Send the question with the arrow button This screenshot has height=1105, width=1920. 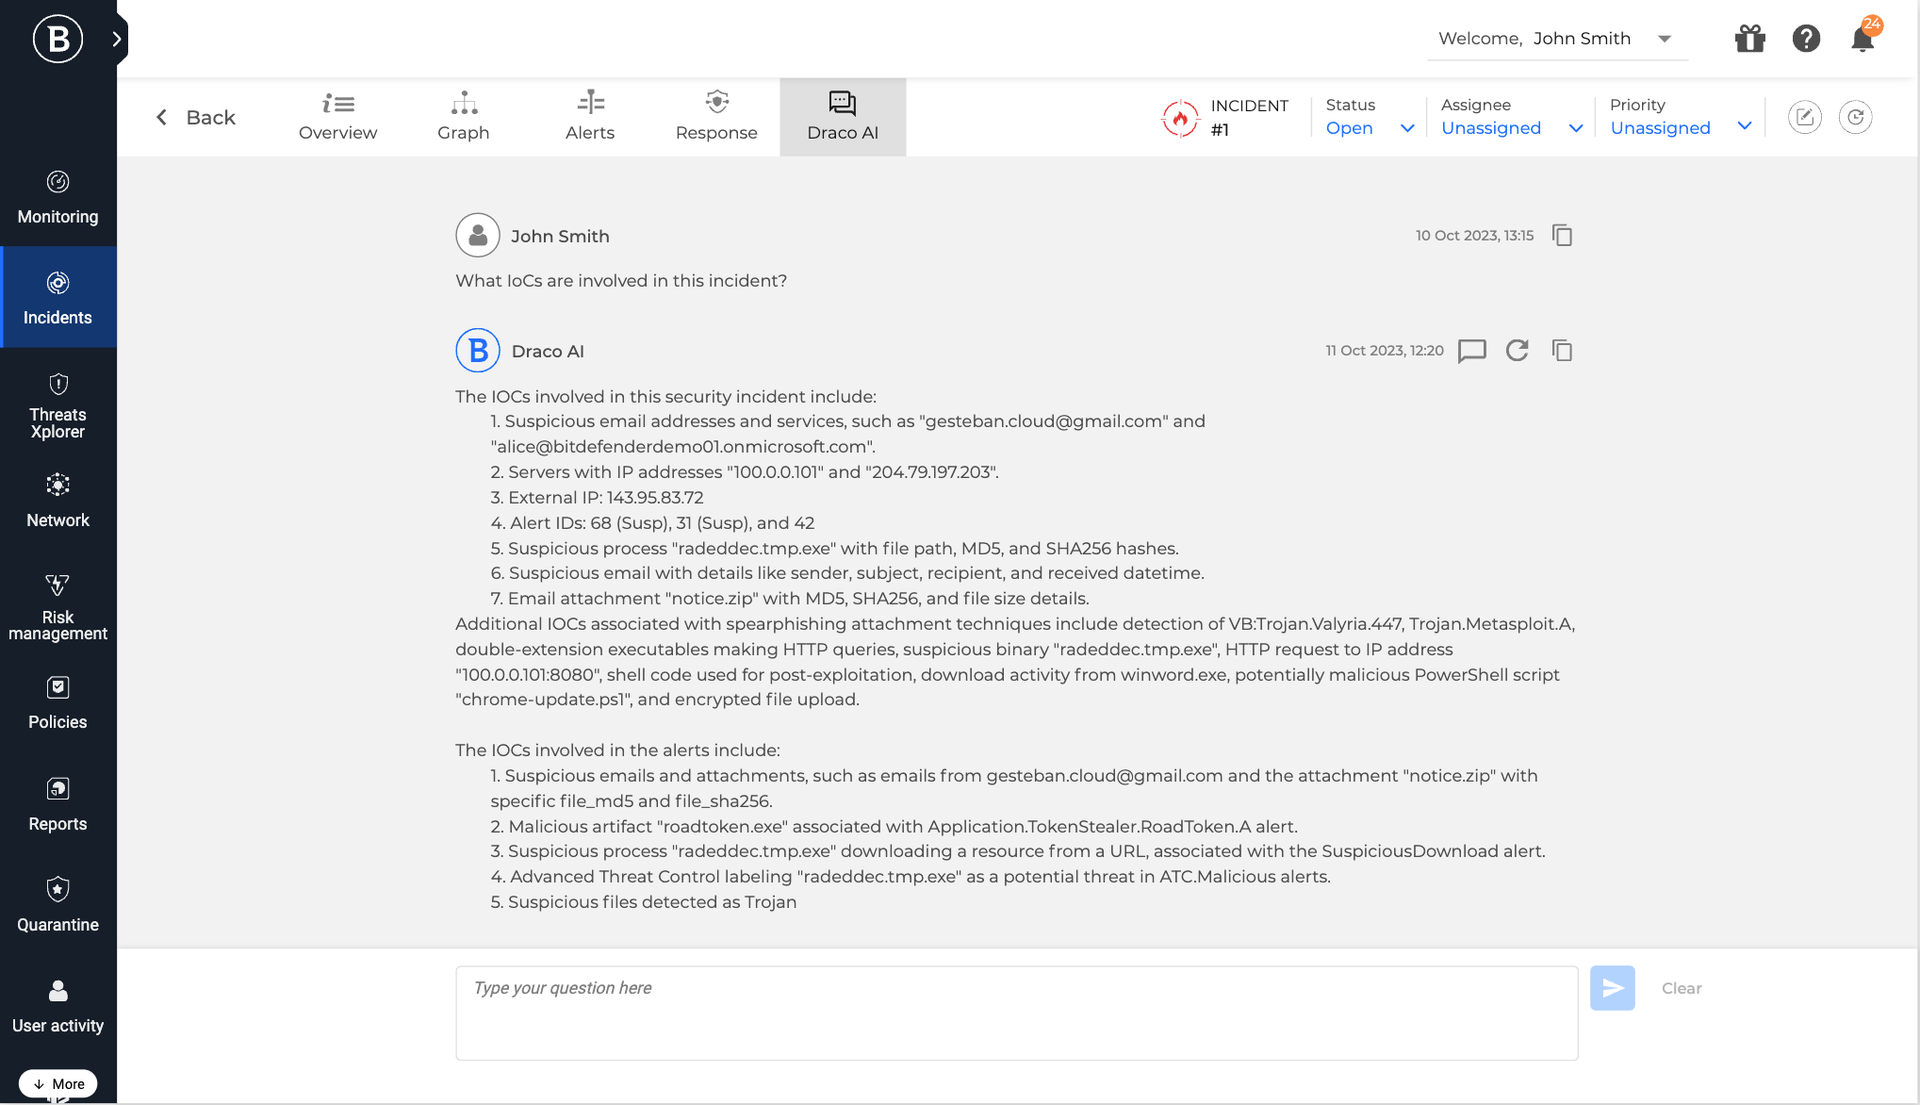point(1611,988)
